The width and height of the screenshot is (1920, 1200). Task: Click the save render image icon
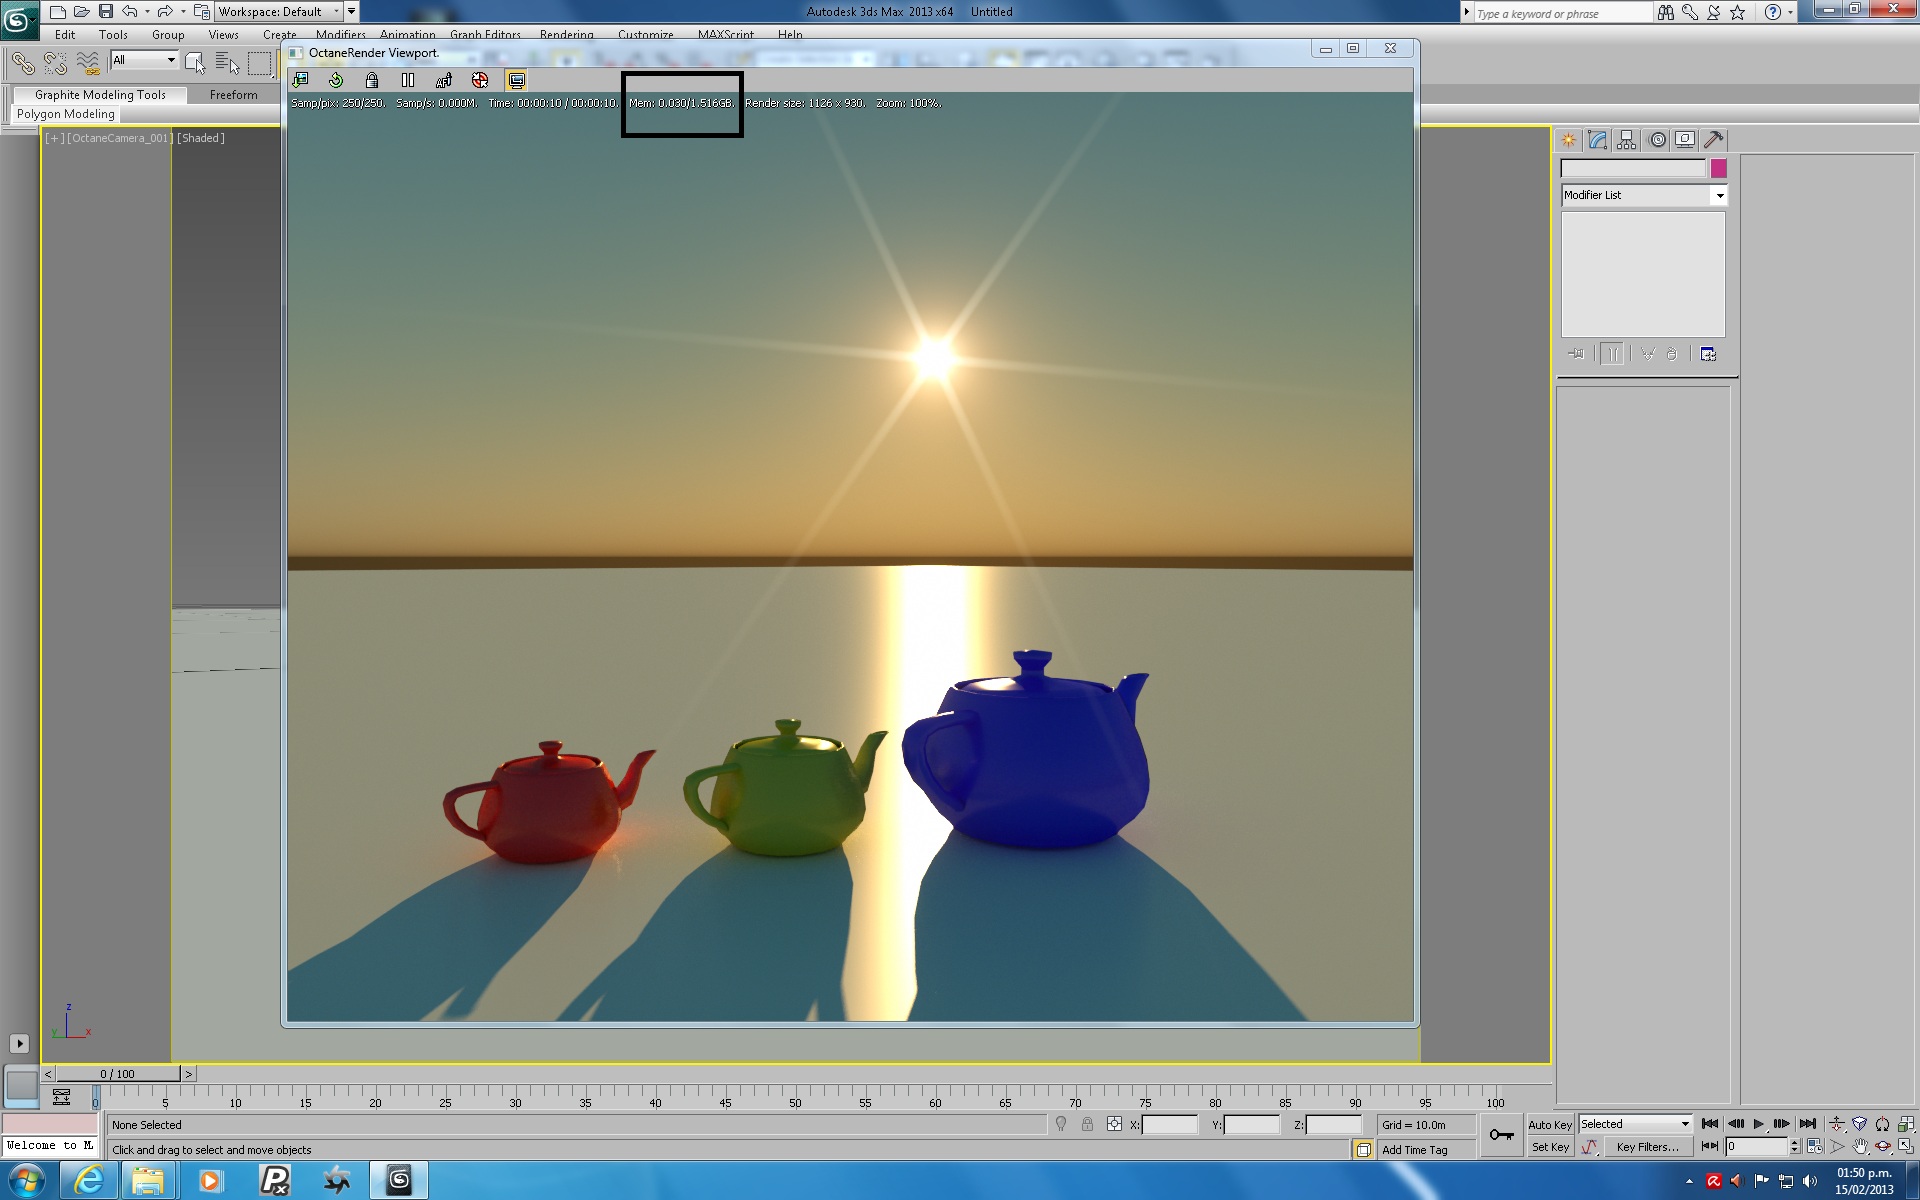click(300, 80)
